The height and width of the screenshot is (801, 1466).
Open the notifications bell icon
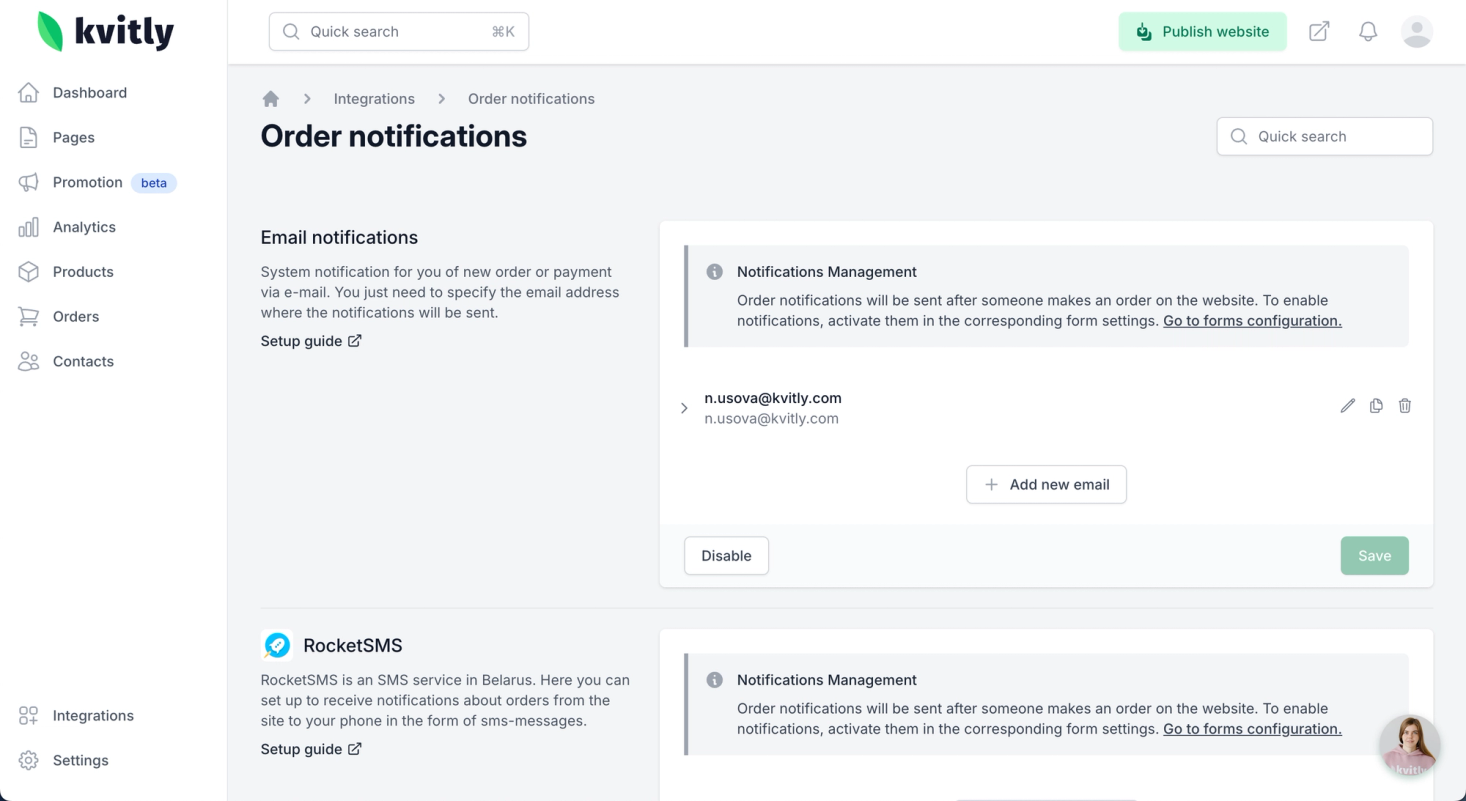click(1368, 32)
